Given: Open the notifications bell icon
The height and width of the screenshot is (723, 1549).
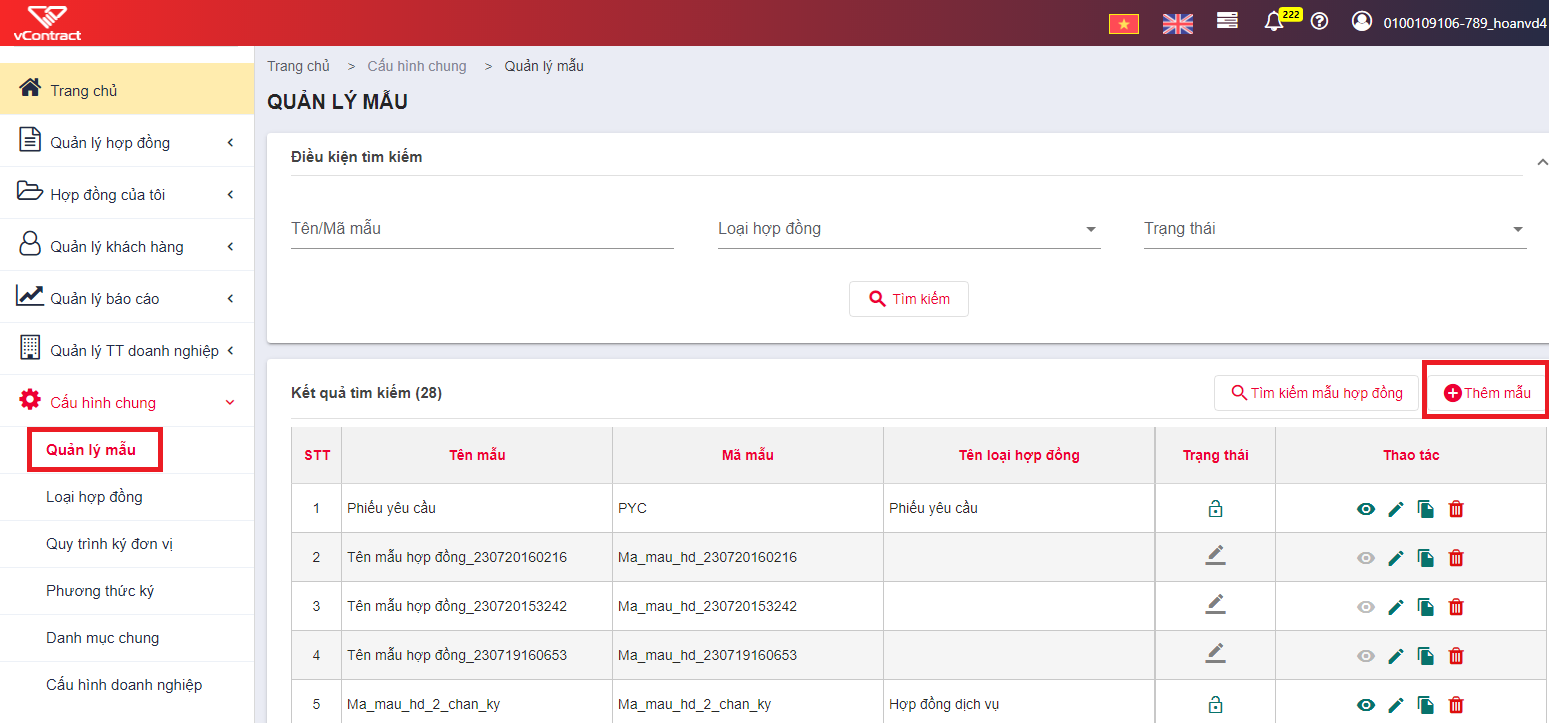Looking at the screenshot, I should click(1274, 22).
